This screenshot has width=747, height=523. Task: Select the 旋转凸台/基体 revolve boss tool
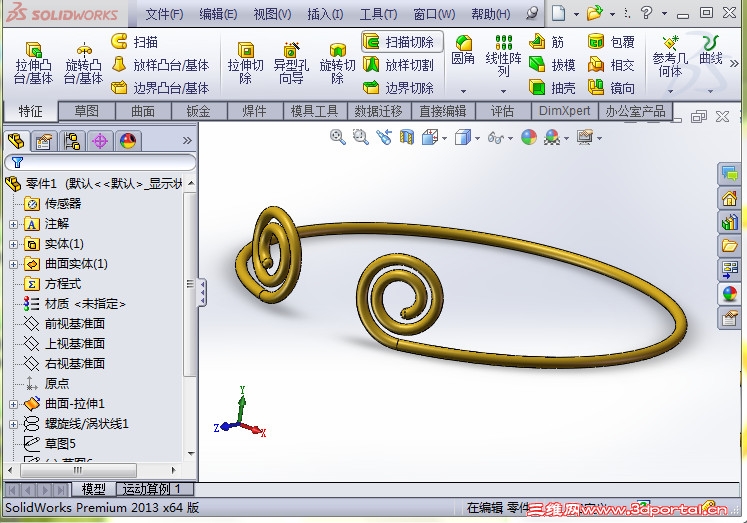tap(84, 63)
